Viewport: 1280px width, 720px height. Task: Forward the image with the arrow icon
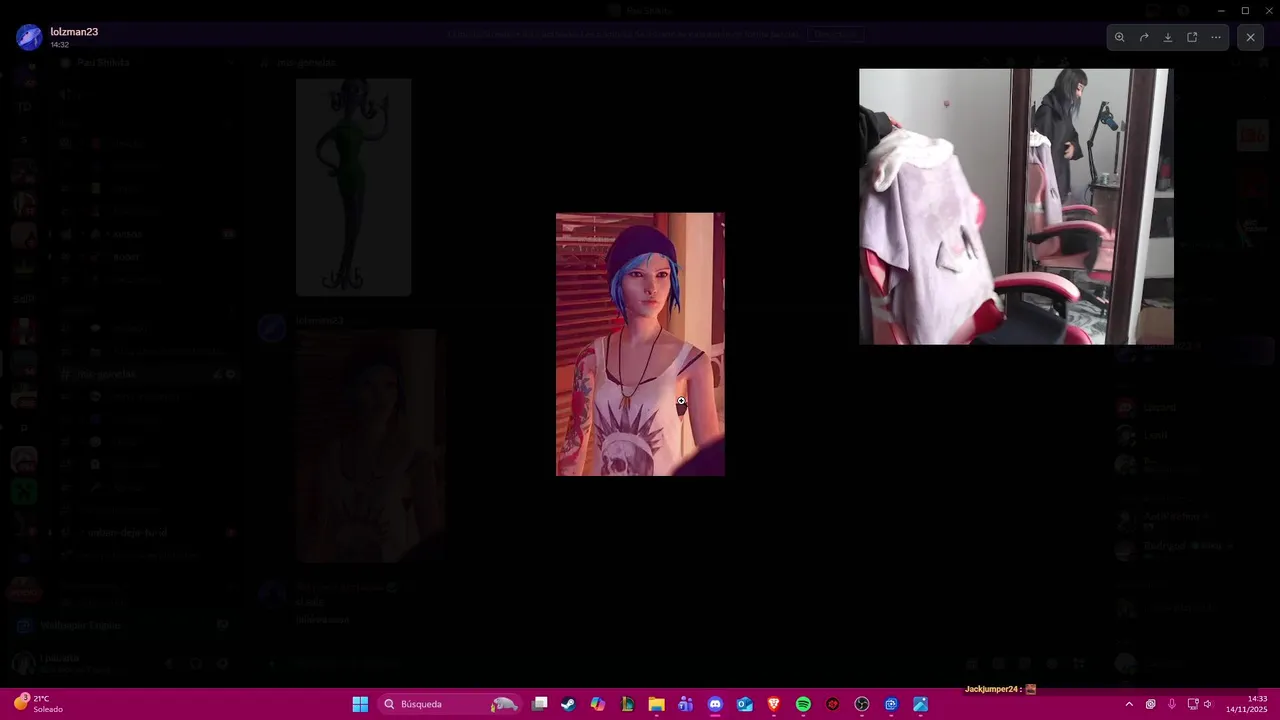pyautogui.click(x=1144, y=37)
